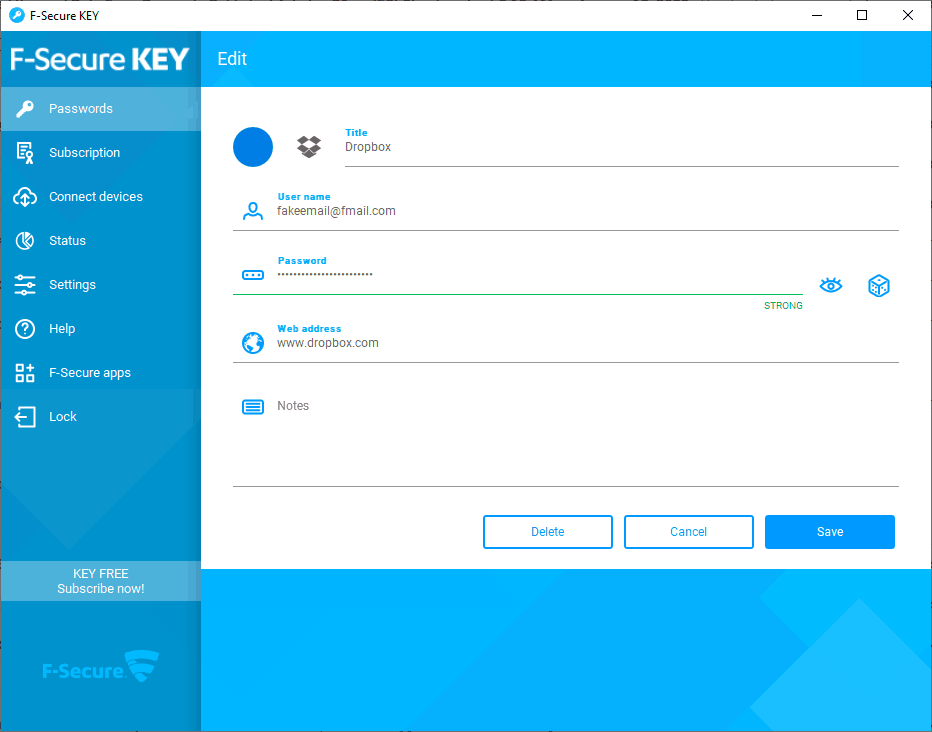
Task: Click the F-Secure KEY title bar icon
Action: coord(17,15)
